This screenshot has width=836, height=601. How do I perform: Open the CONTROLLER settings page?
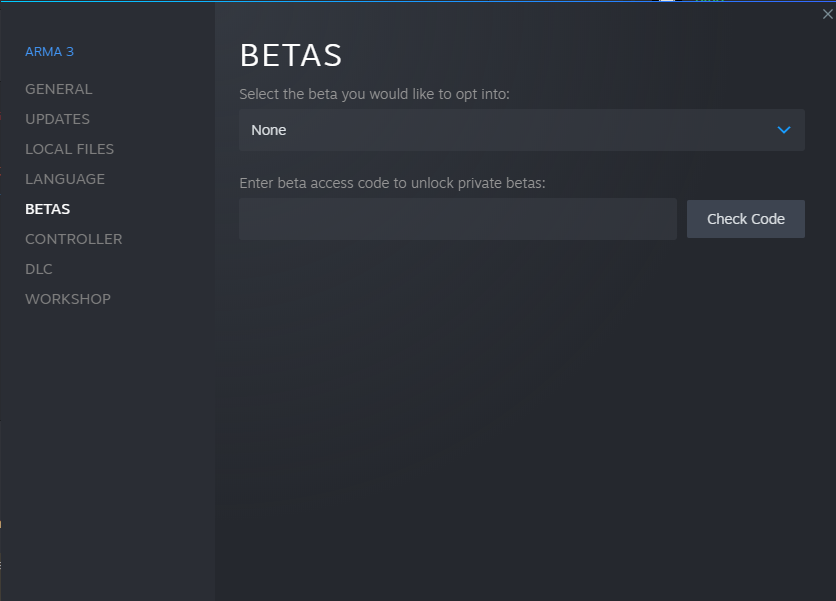[x=74, y=239]
